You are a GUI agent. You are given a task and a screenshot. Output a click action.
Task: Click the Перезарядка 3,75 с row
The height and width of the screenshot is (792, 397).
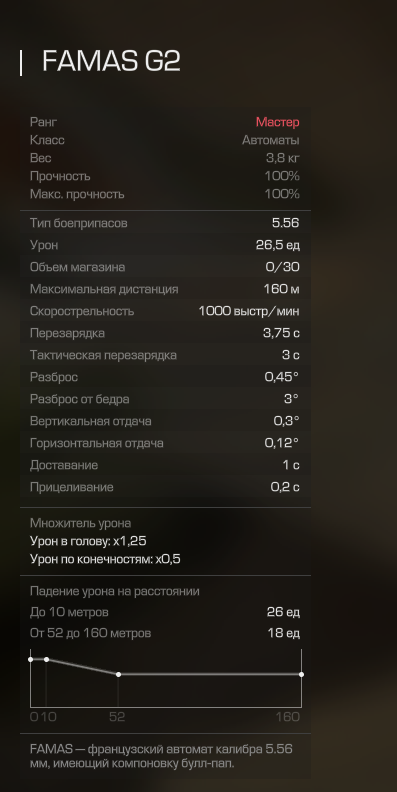165,333
